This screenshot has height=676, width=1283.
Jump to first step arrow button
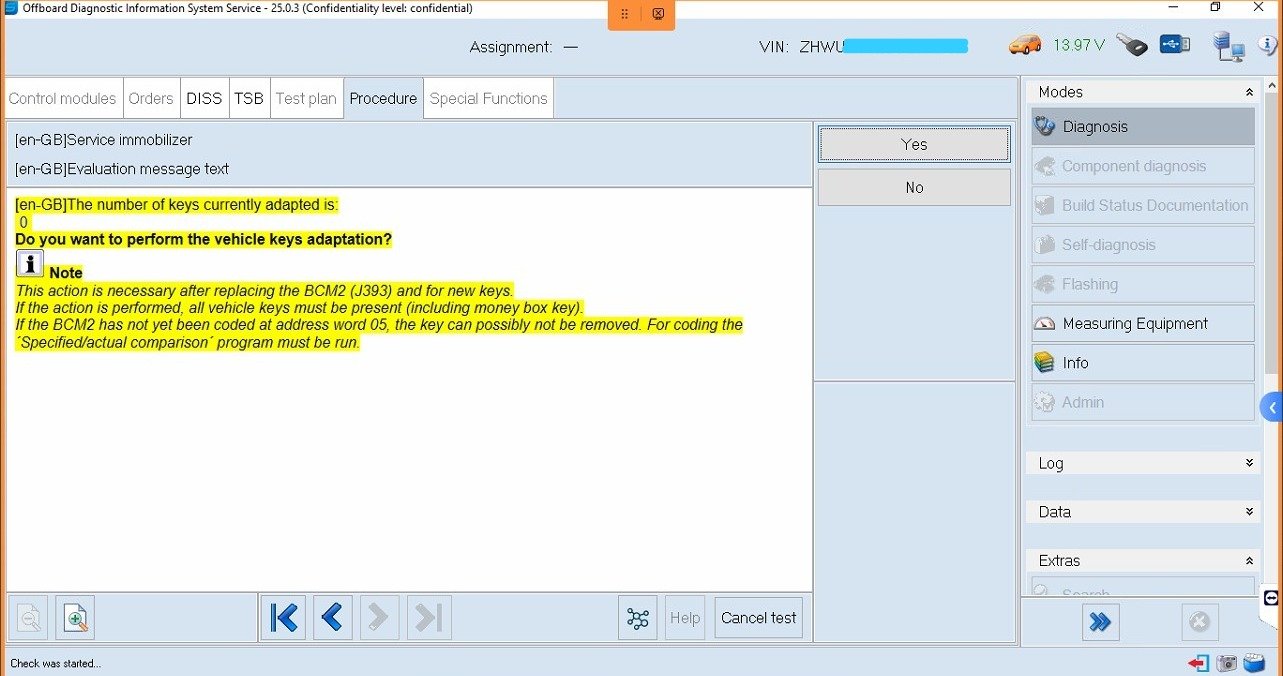click(x=284, y=619)
